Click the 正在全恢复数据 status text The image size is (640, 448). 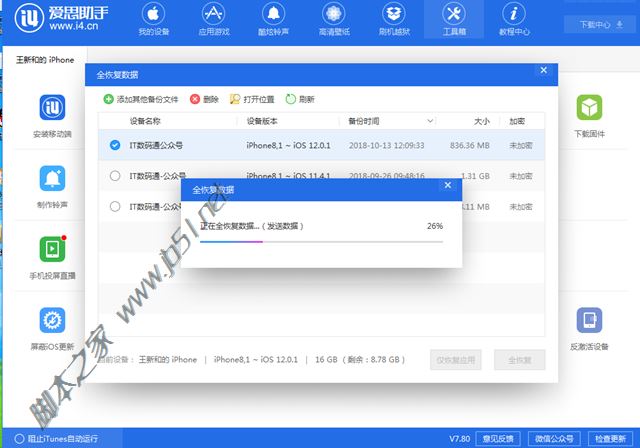[x=251, y=226]
